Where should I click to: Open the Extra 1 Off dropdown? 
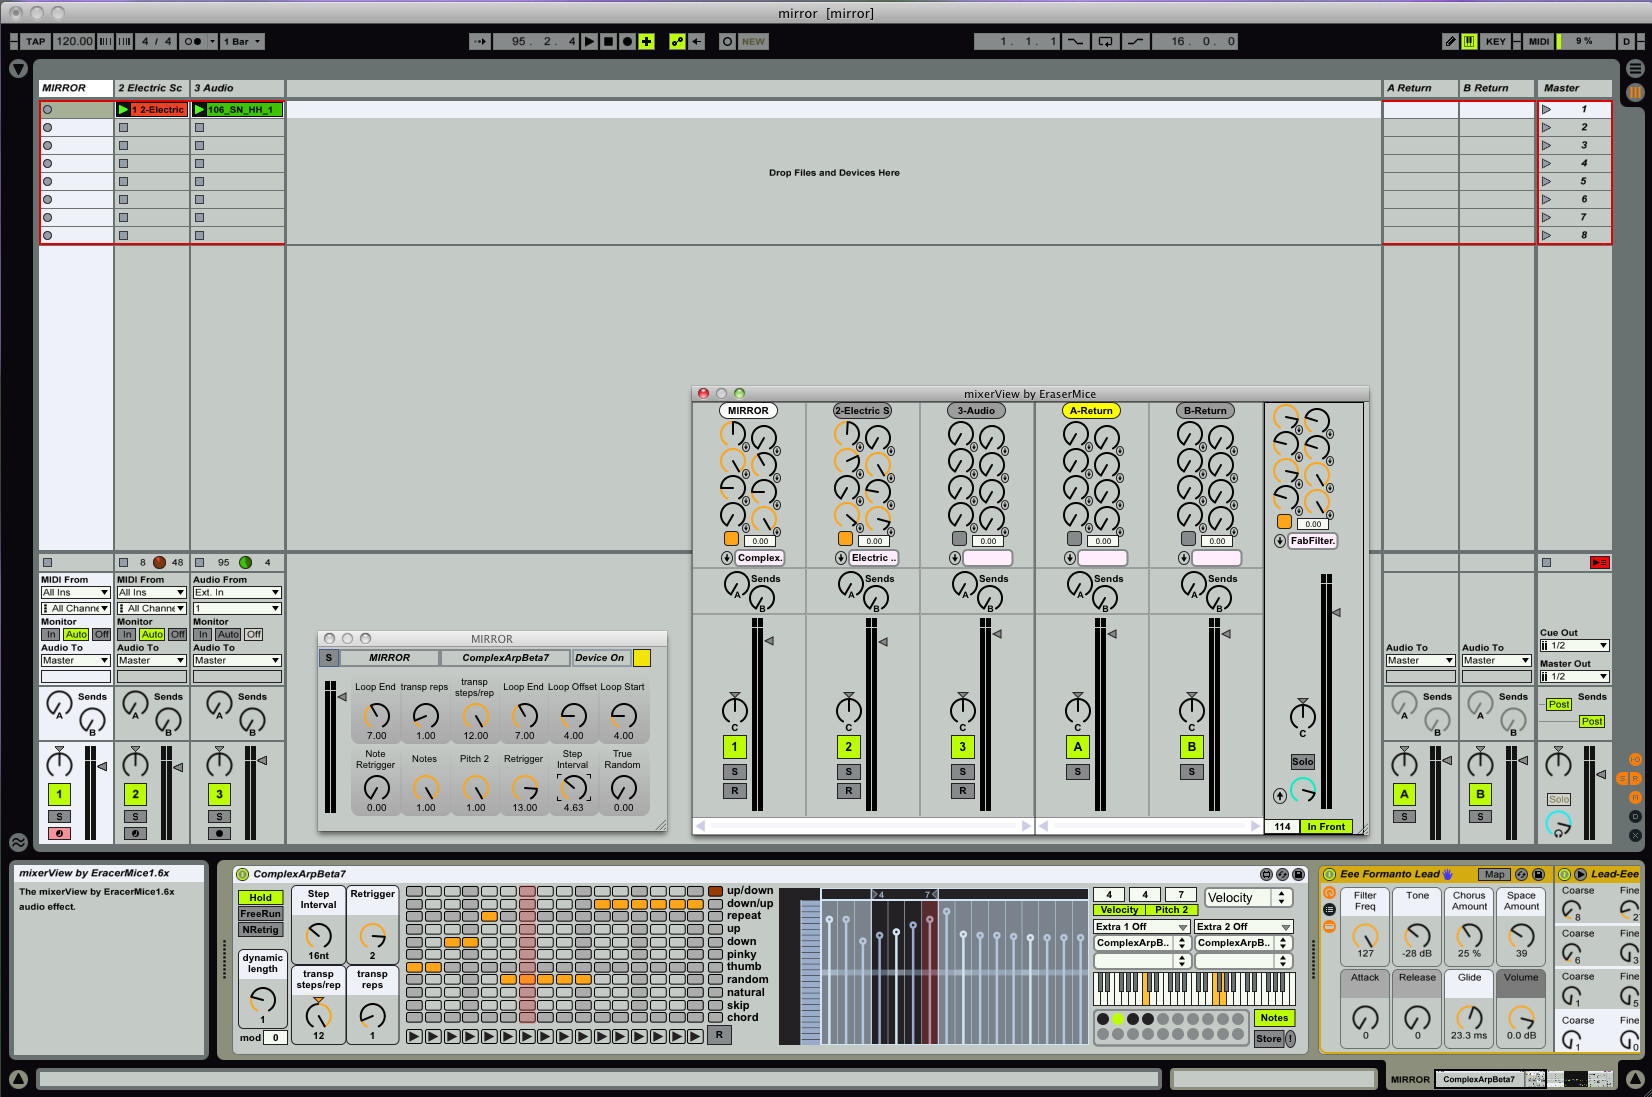(x=1141, y=927)
